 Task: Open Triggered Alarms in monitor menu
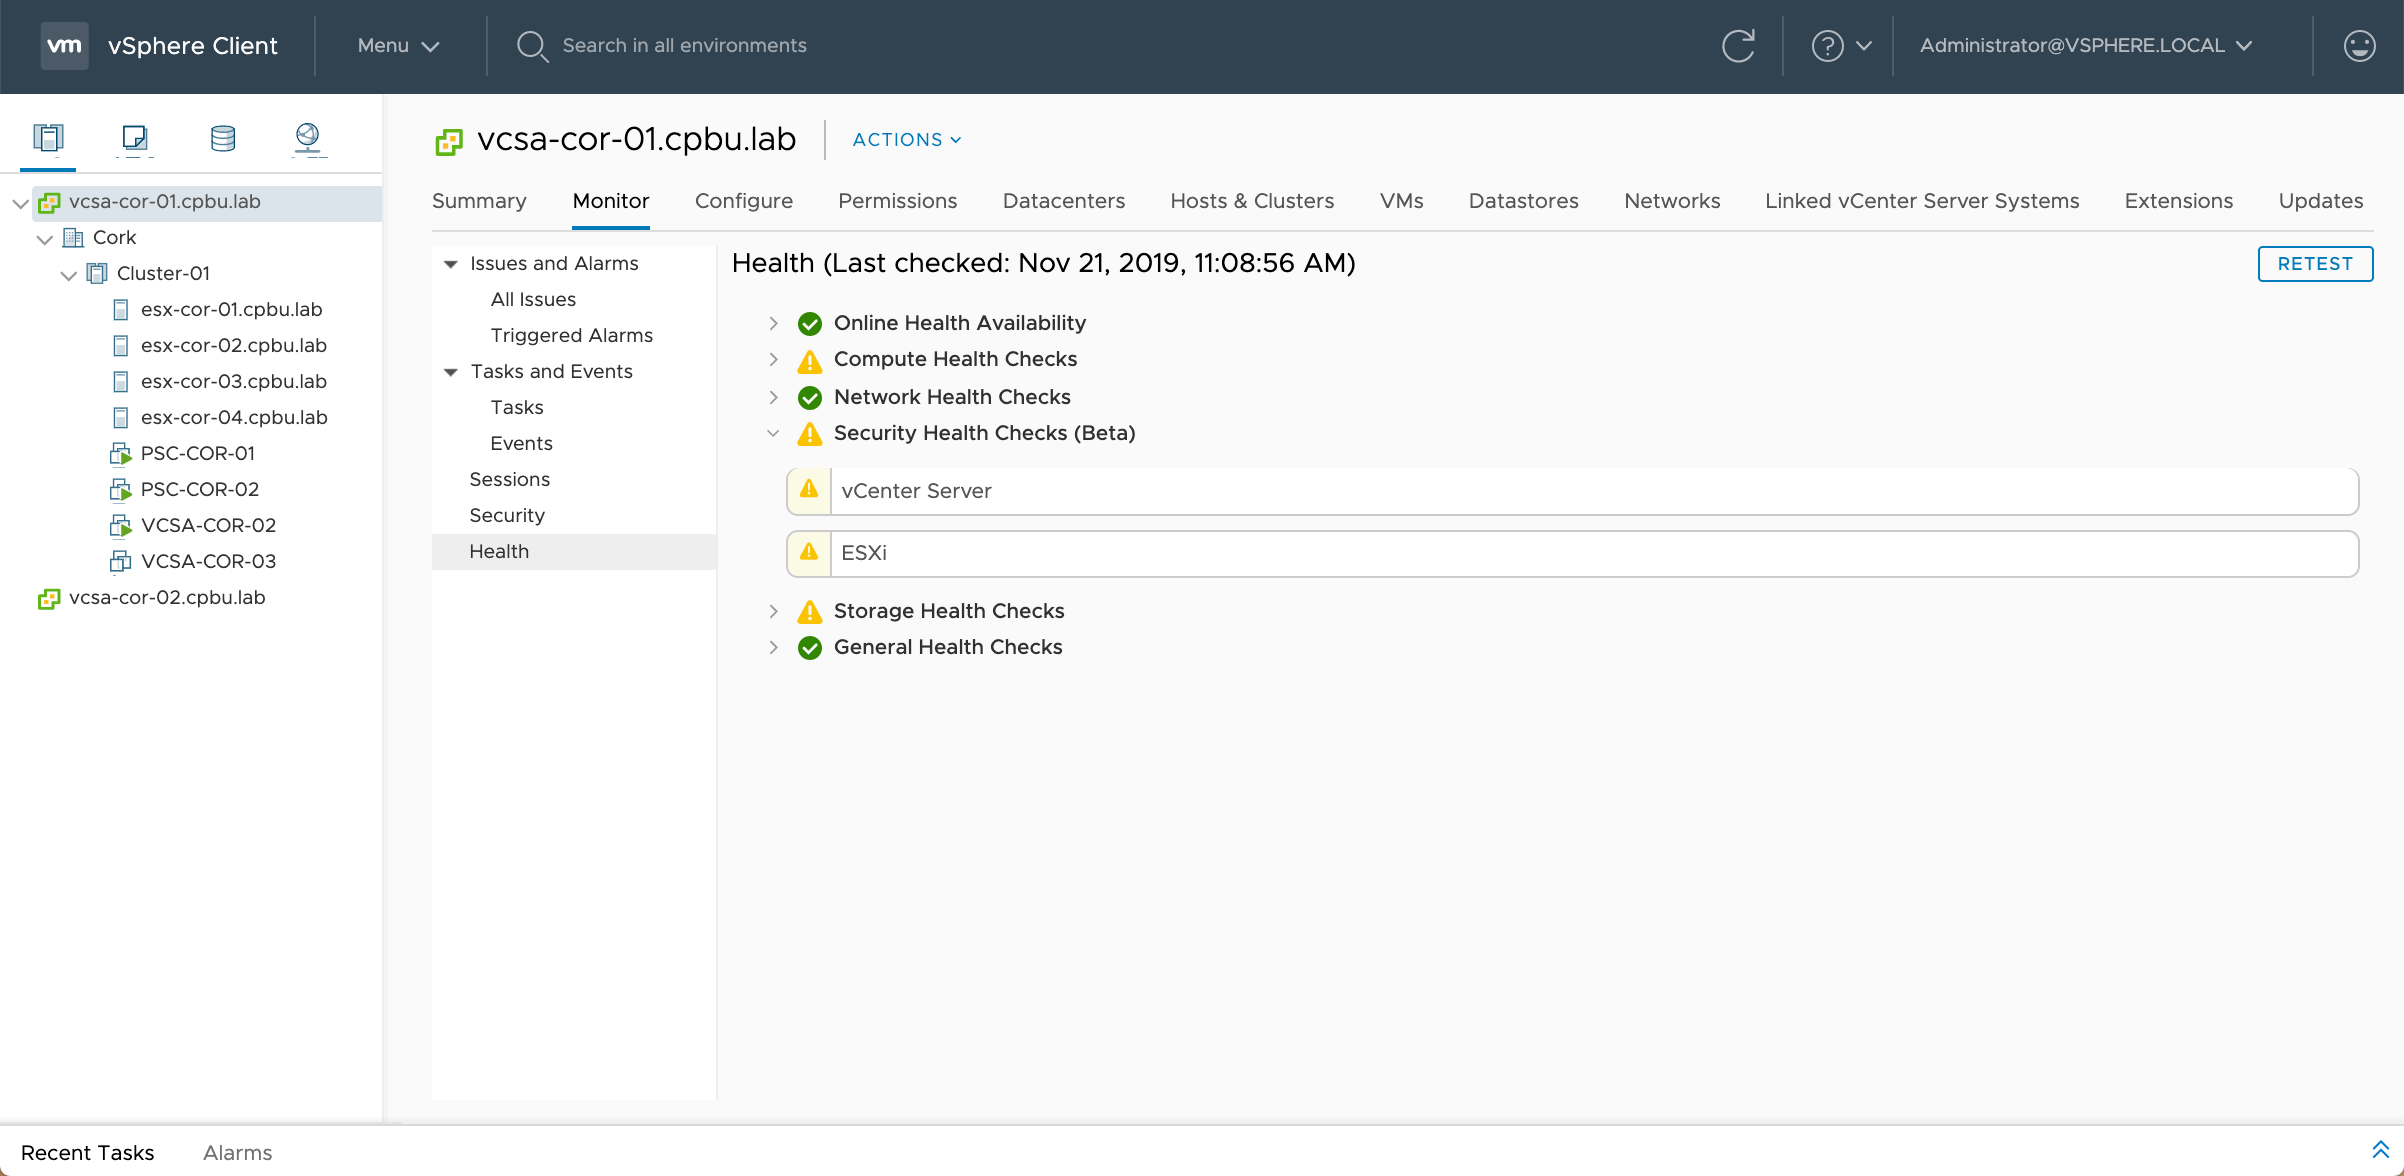point(571,336)
